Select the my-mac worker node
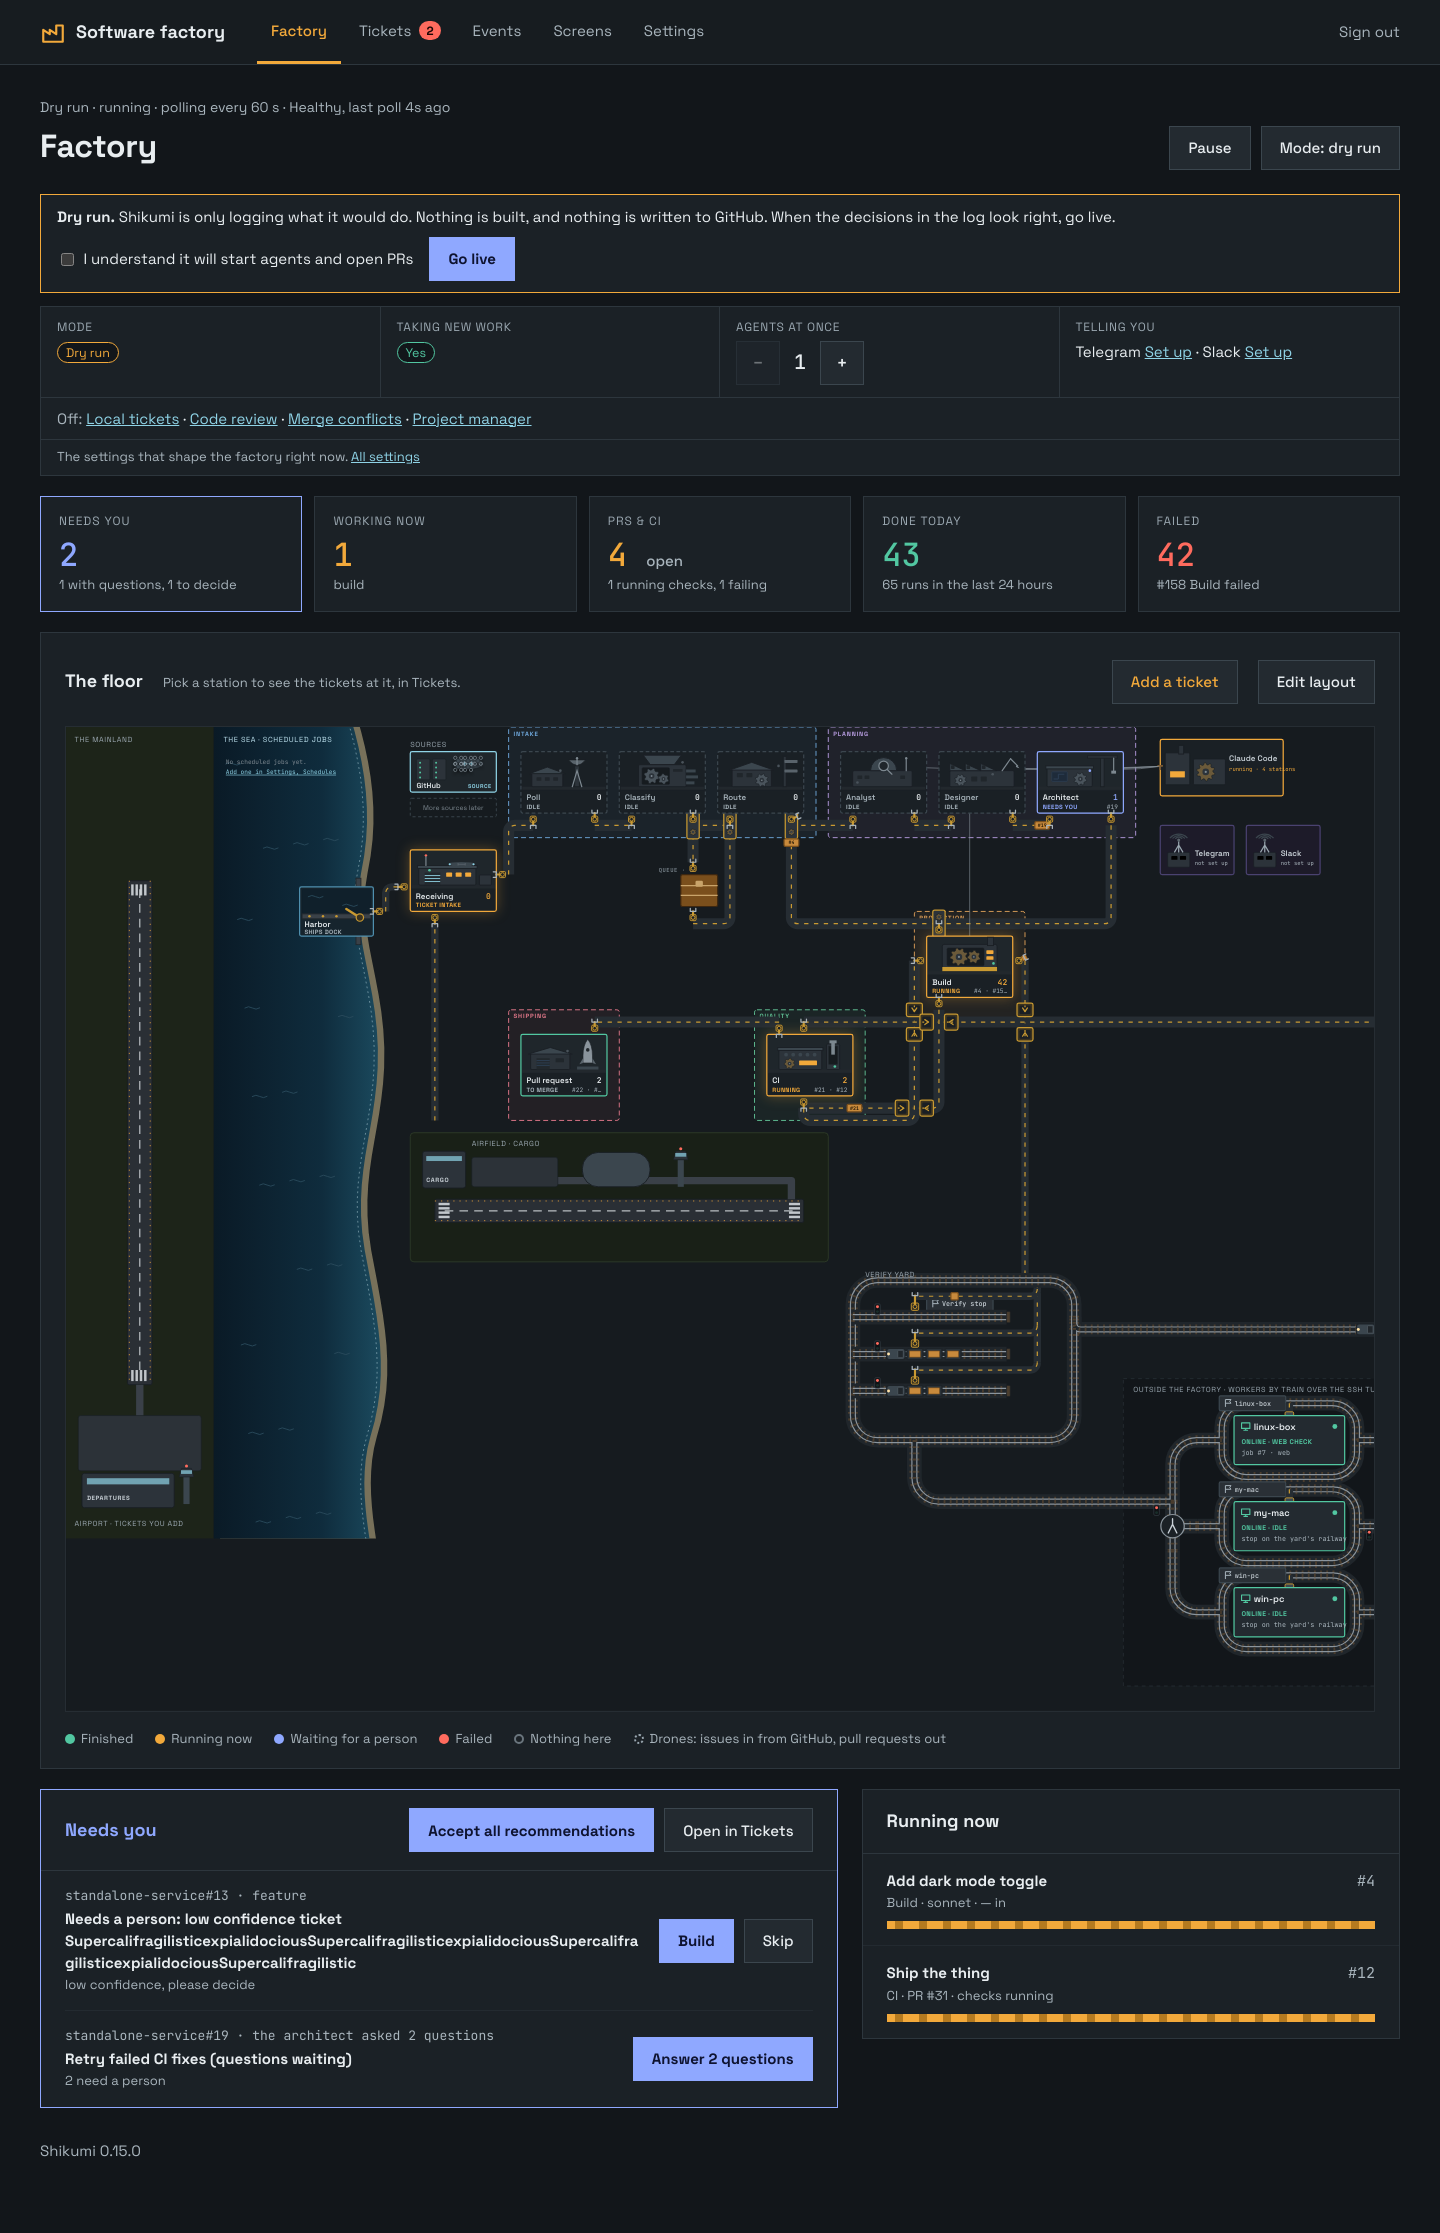 [1289, 1525]
